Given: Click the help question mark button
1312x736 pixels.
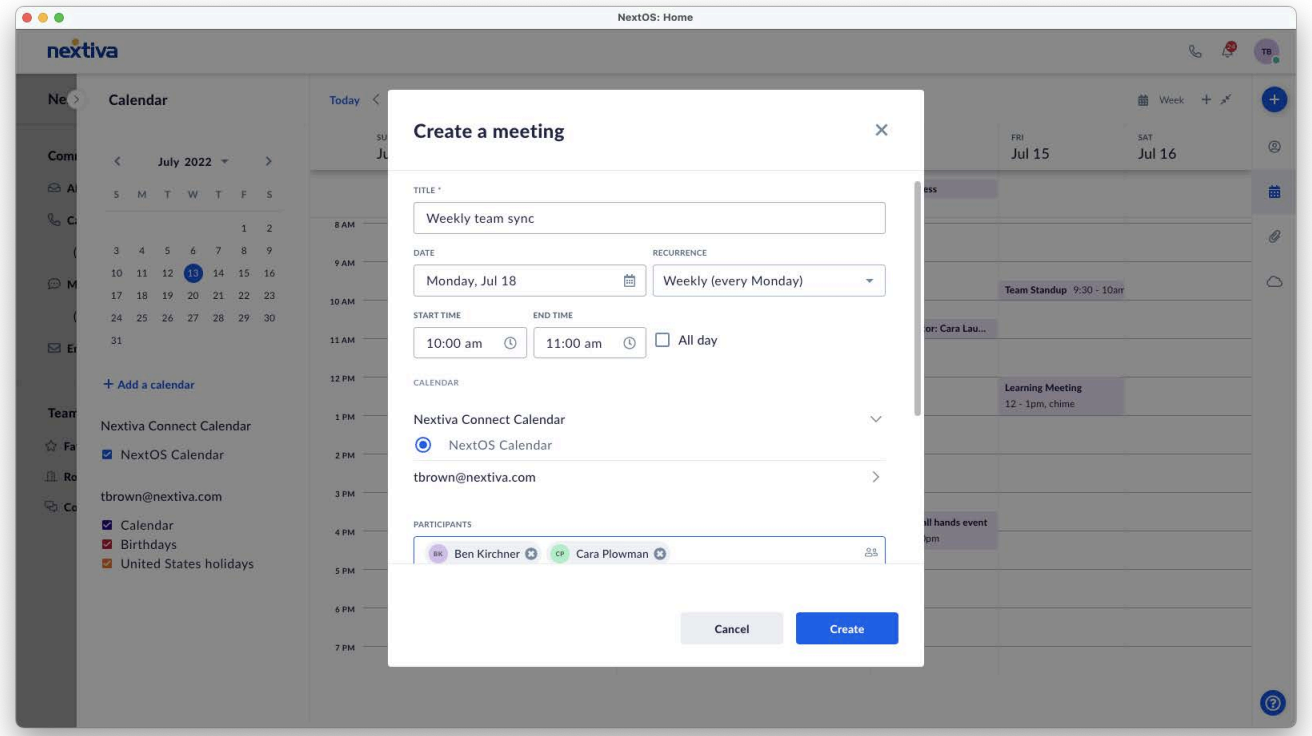Looking at the screenshot, I should [1273, 702].
